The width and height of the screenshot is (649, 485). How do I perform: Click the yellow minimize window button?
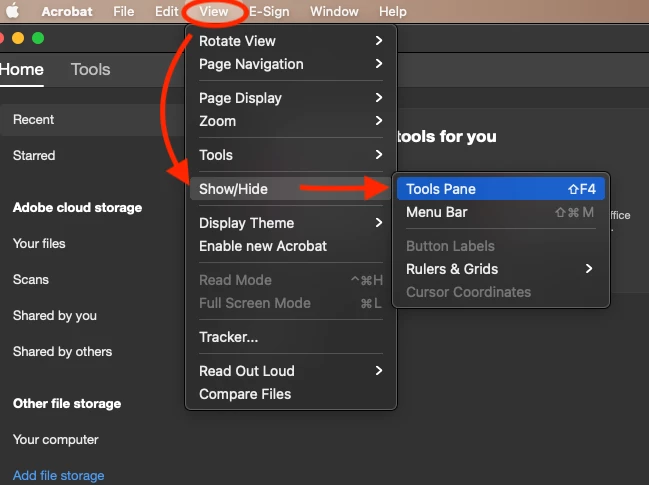18,38
